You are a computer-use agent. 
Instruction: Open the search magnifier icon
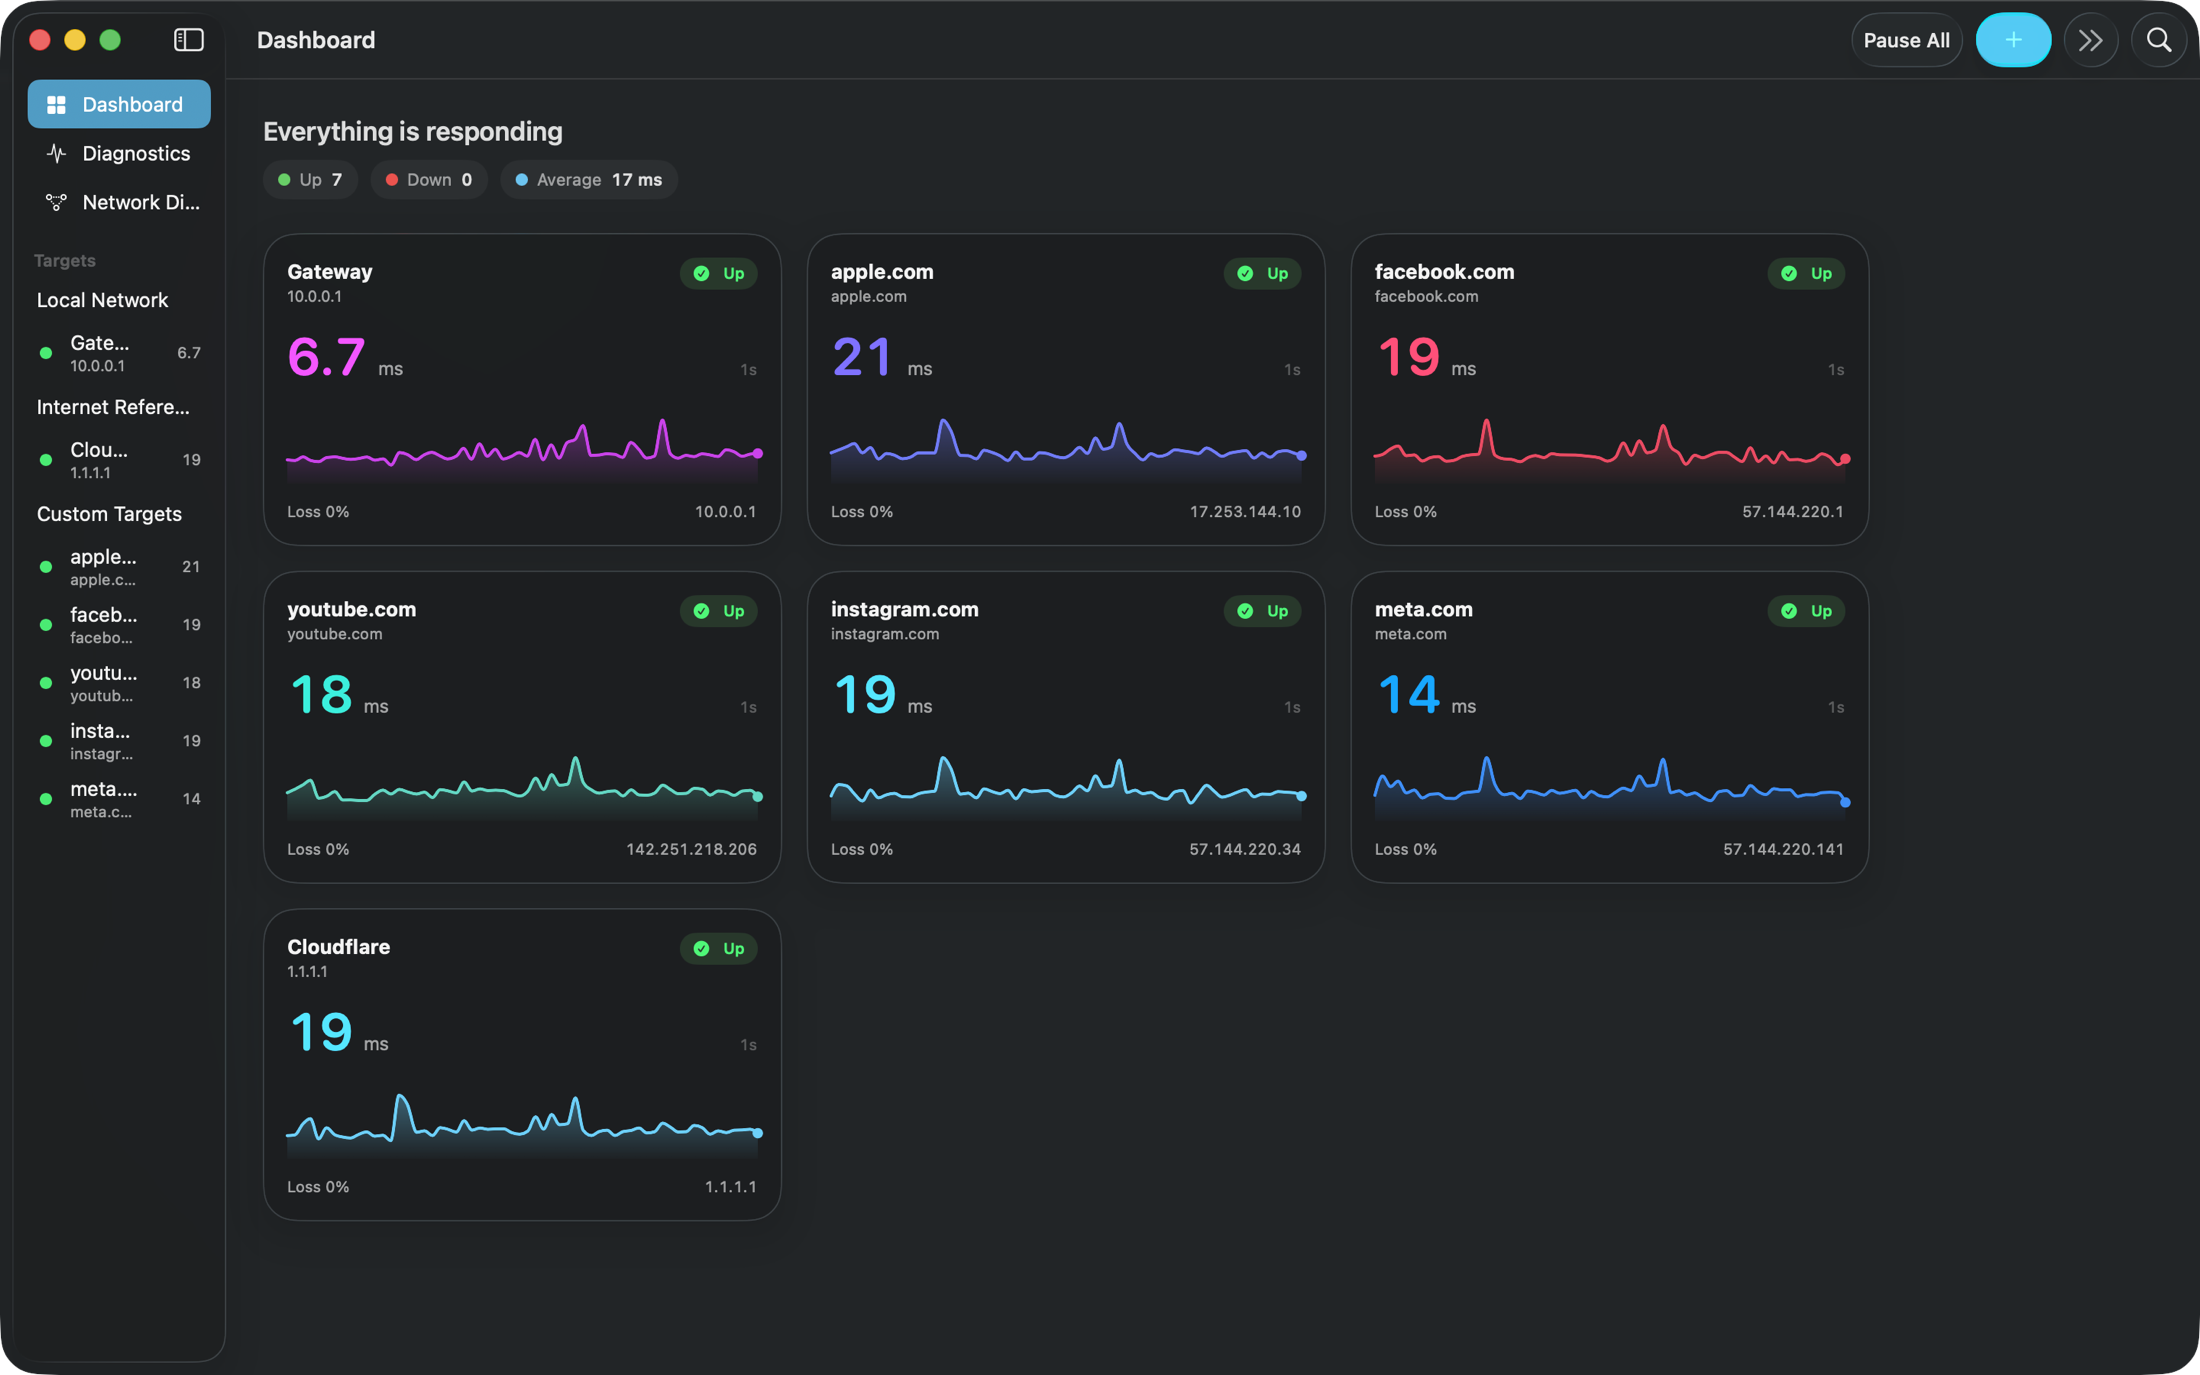[x=2158, y=40]
